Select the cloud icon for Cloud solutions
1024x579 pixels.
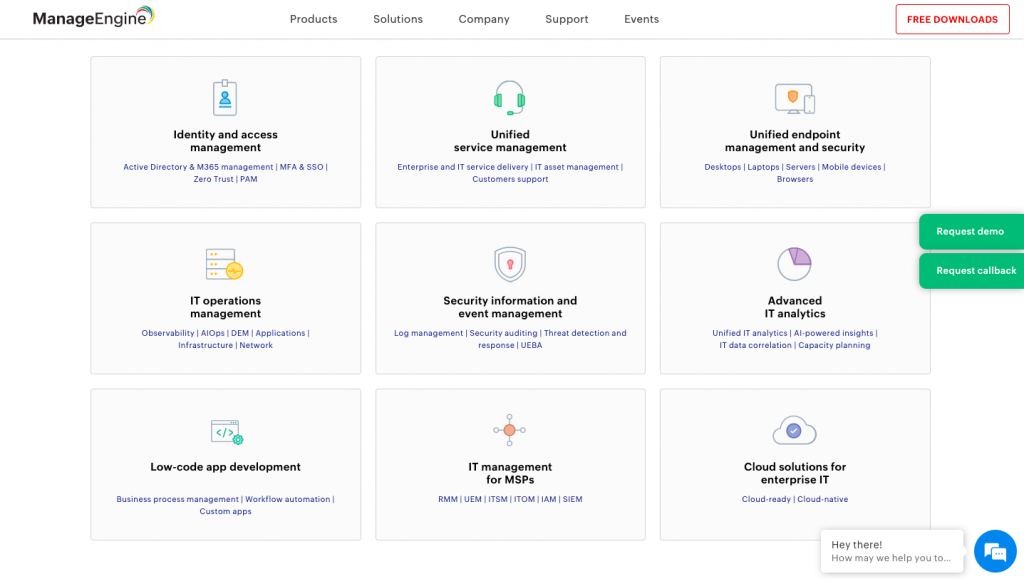[x=795, y=429]
